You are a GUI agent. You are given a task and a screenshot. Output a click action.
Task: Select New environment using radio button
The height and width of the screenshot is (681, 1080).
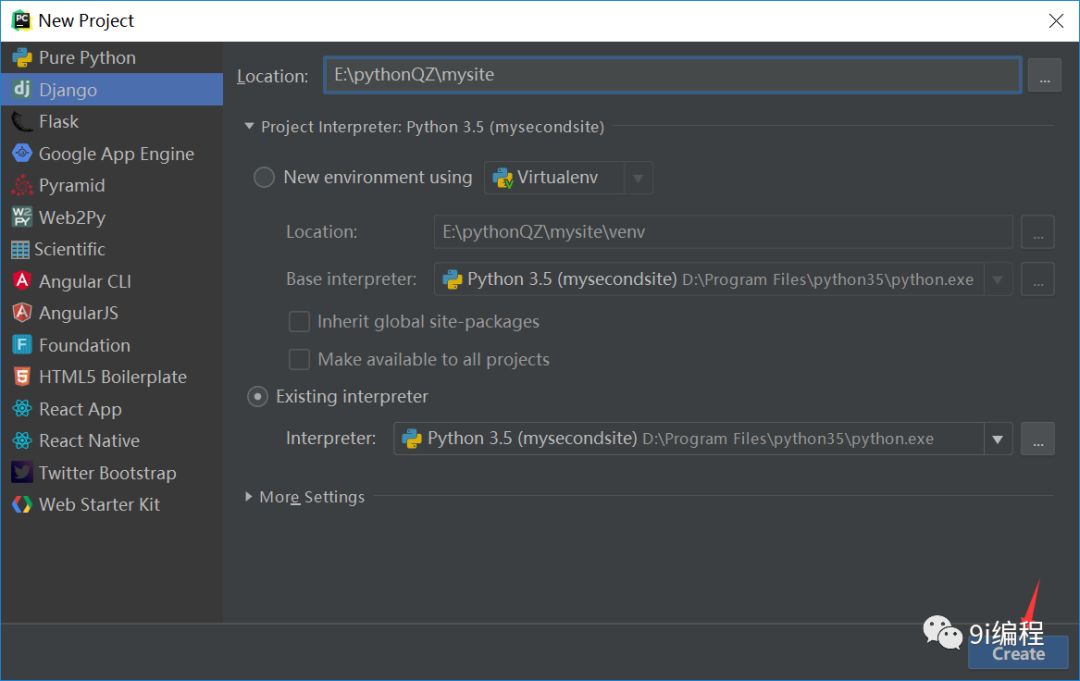coord(264,178)
